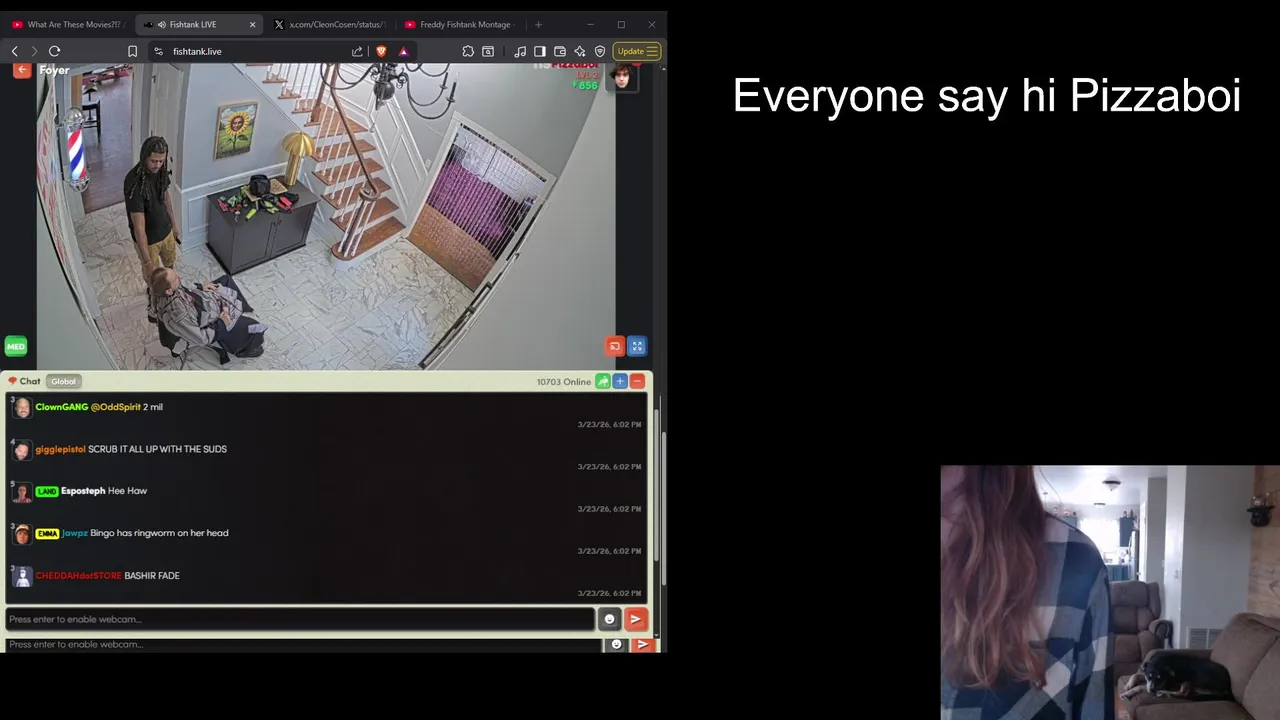Enter fullscreen with the blue expand icon

point(637,347)
